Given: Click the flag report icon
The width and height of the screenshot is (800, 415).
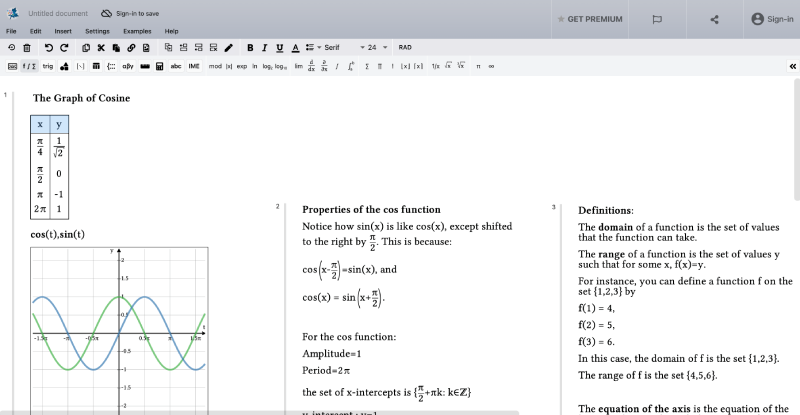Looking at the screenshot, I should click(x=657, y=19).
